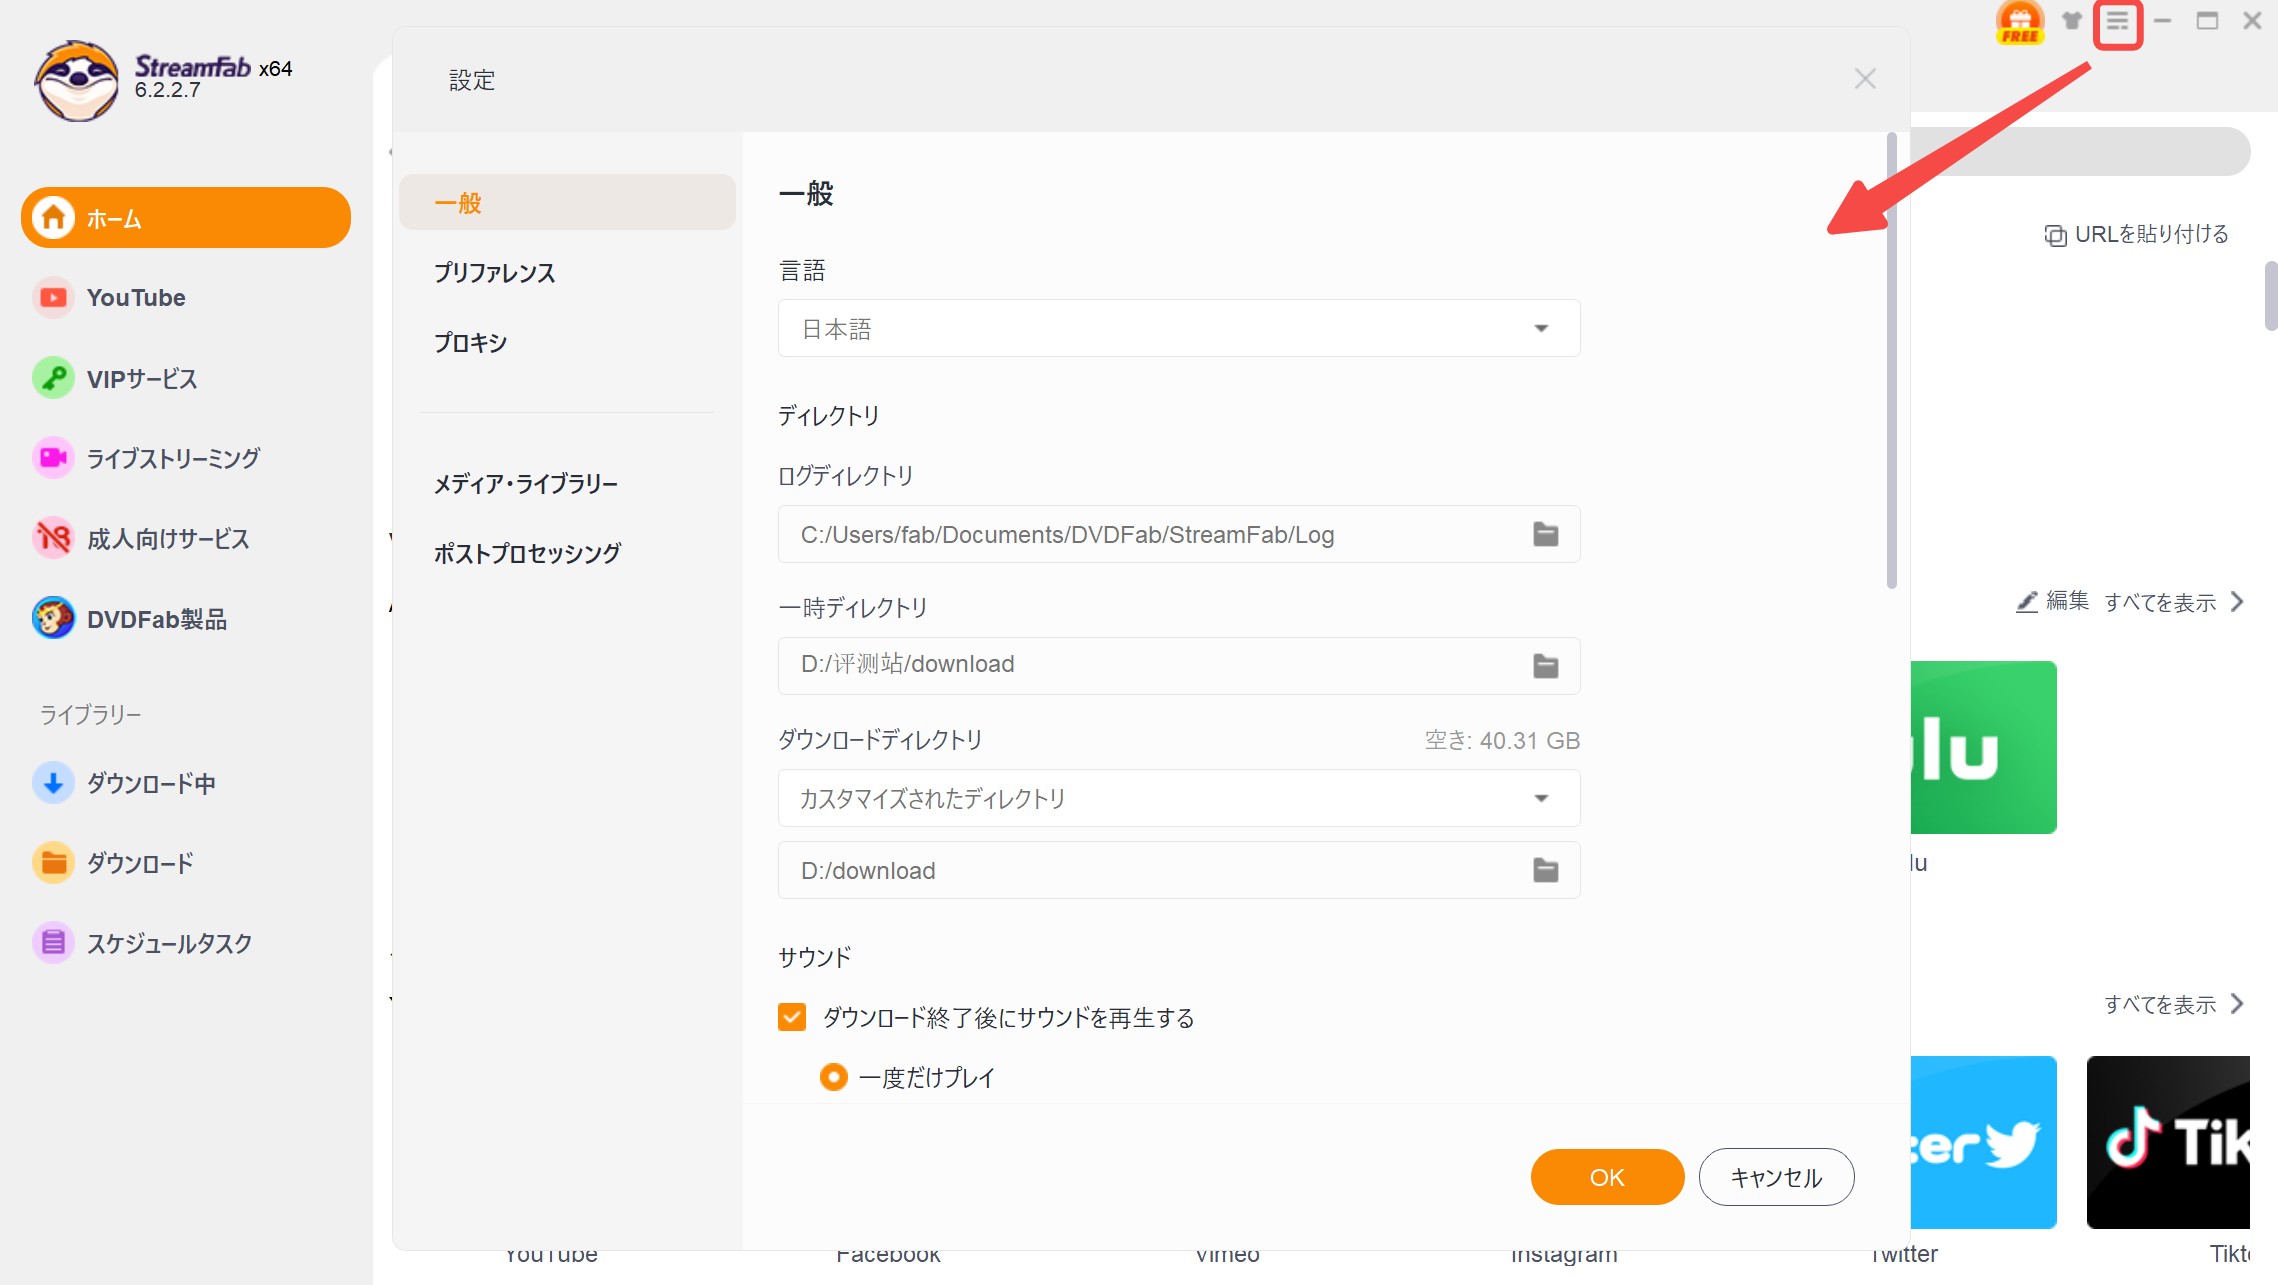Screen dimensions: 2278x1285
Task: Click the main window right scrollbar
Action: tap(2271, 296)
